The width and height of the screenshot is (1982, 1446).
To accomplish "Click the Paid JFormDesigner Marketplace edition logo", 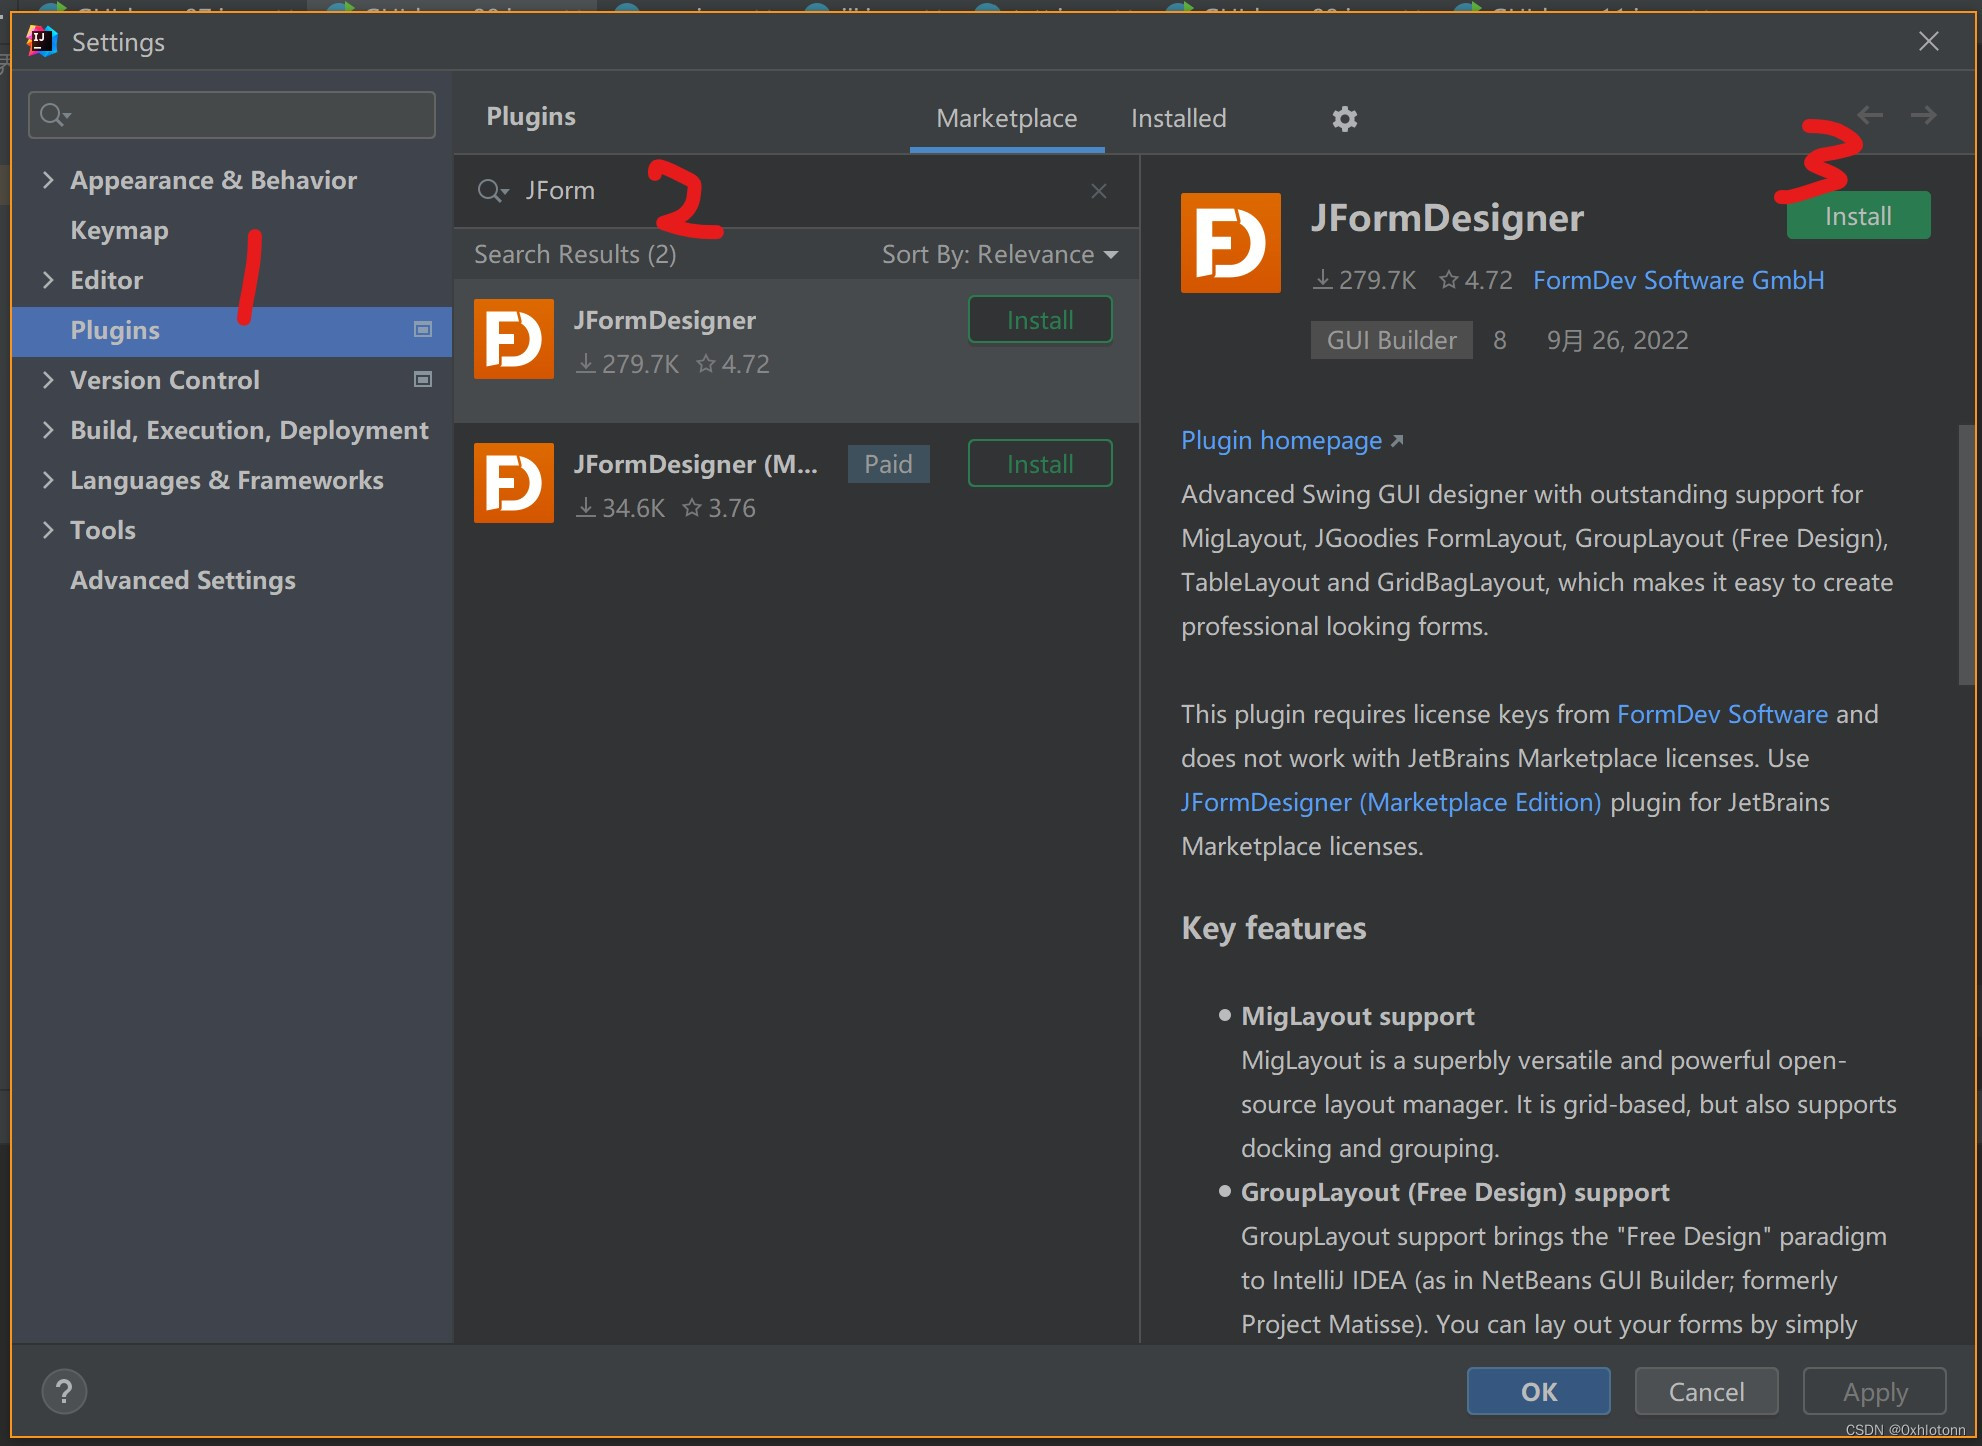I will tap(513, 483).
